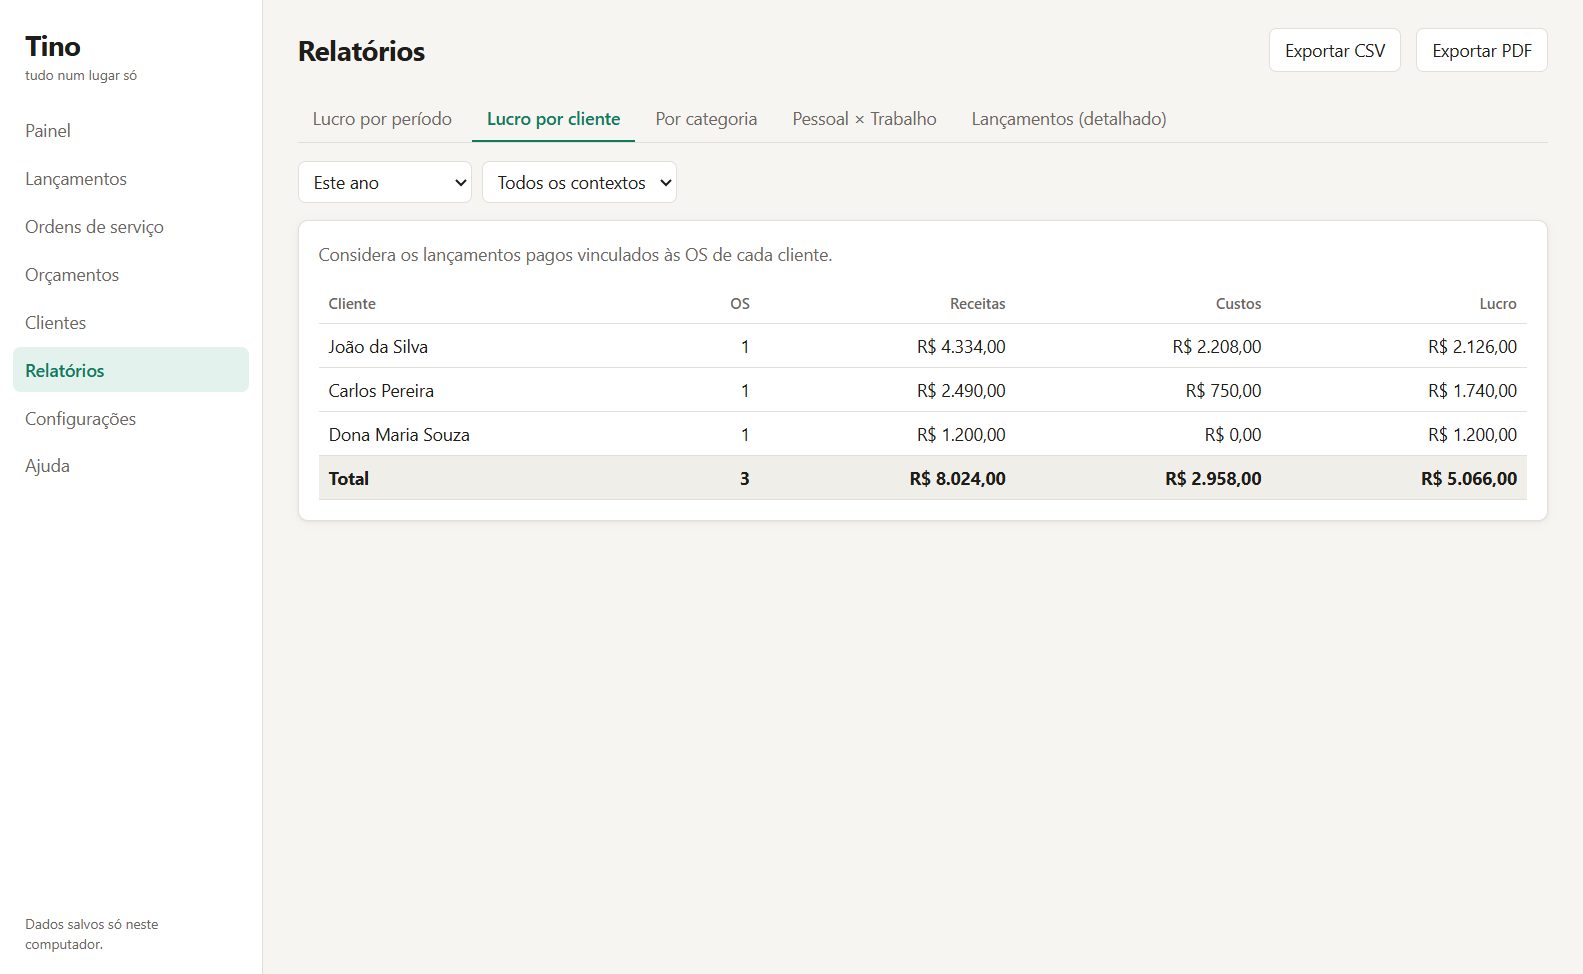Viewport: 1583px width, 974px height.
Task: Click the R$ 2.958,00 total custos
Action: [1213, 479]
